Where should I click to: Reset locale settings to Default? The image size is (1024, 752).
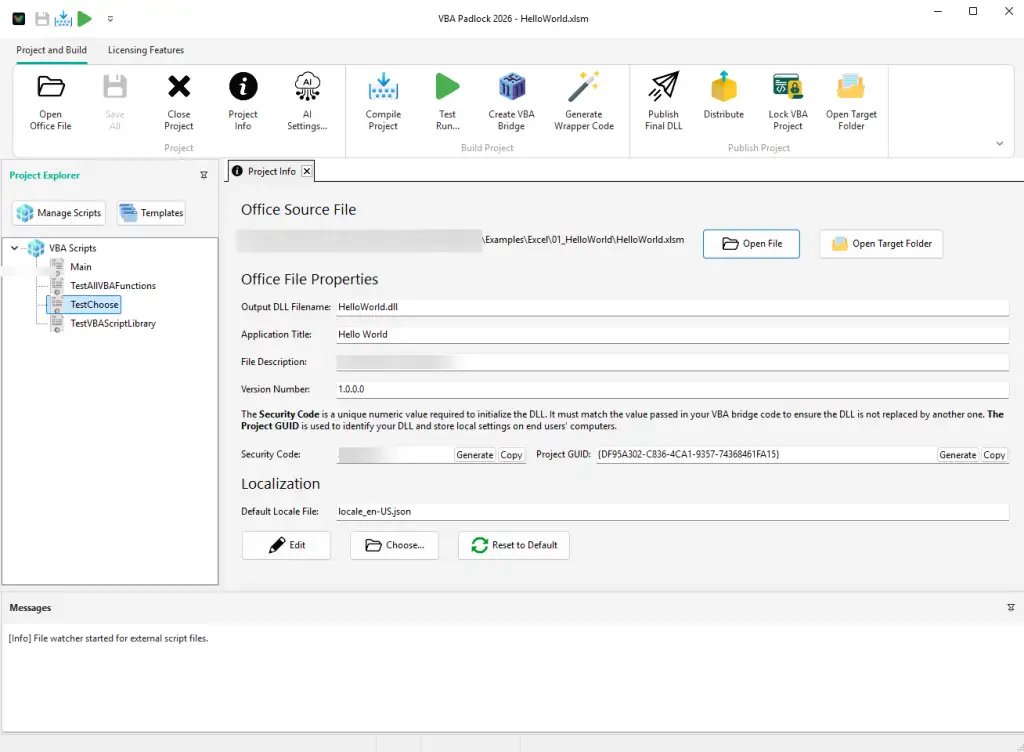[x=513, y=545]
